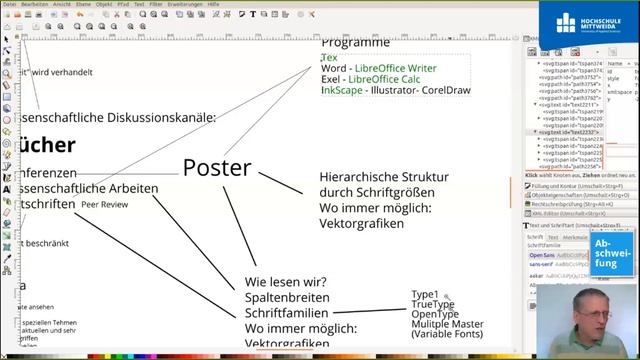Select the Mesh gradient tool
Image resolution: width=640 pixels, height=360 pixels.
tap(7, 247)
